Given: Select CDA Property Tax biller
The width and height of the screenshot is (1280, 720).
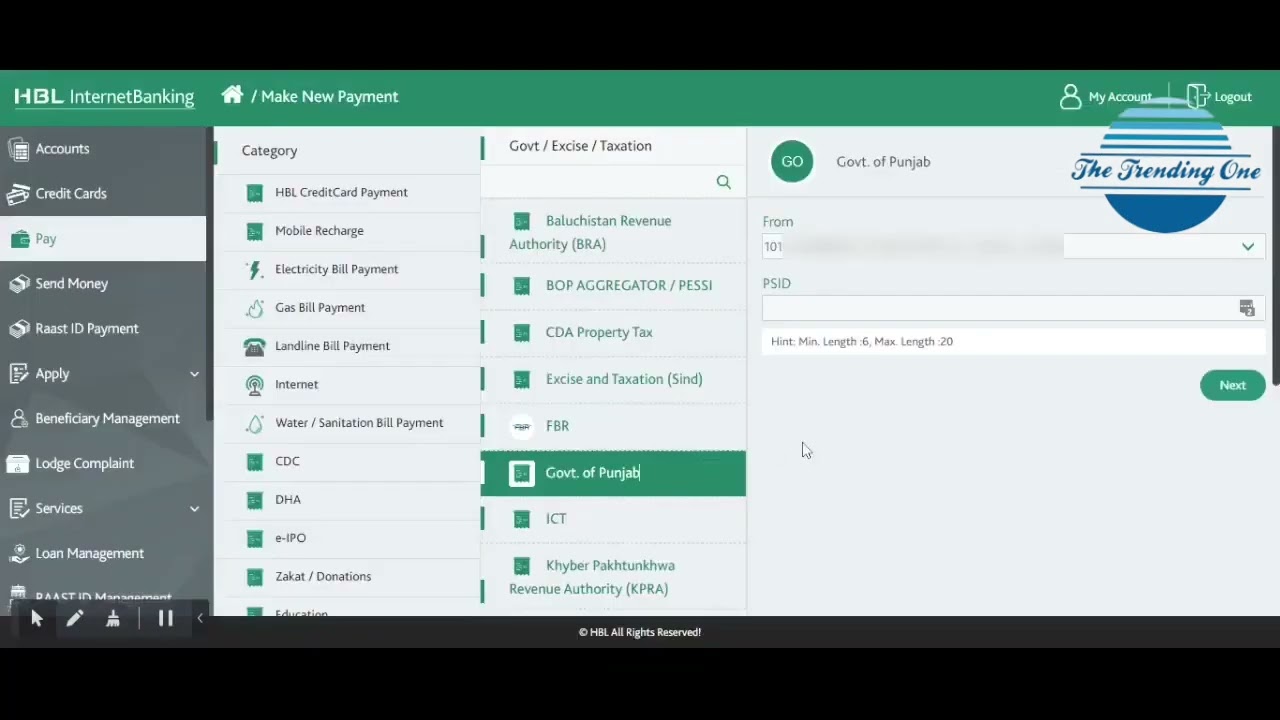Looking at the screenshot, I should coord(613,333).
